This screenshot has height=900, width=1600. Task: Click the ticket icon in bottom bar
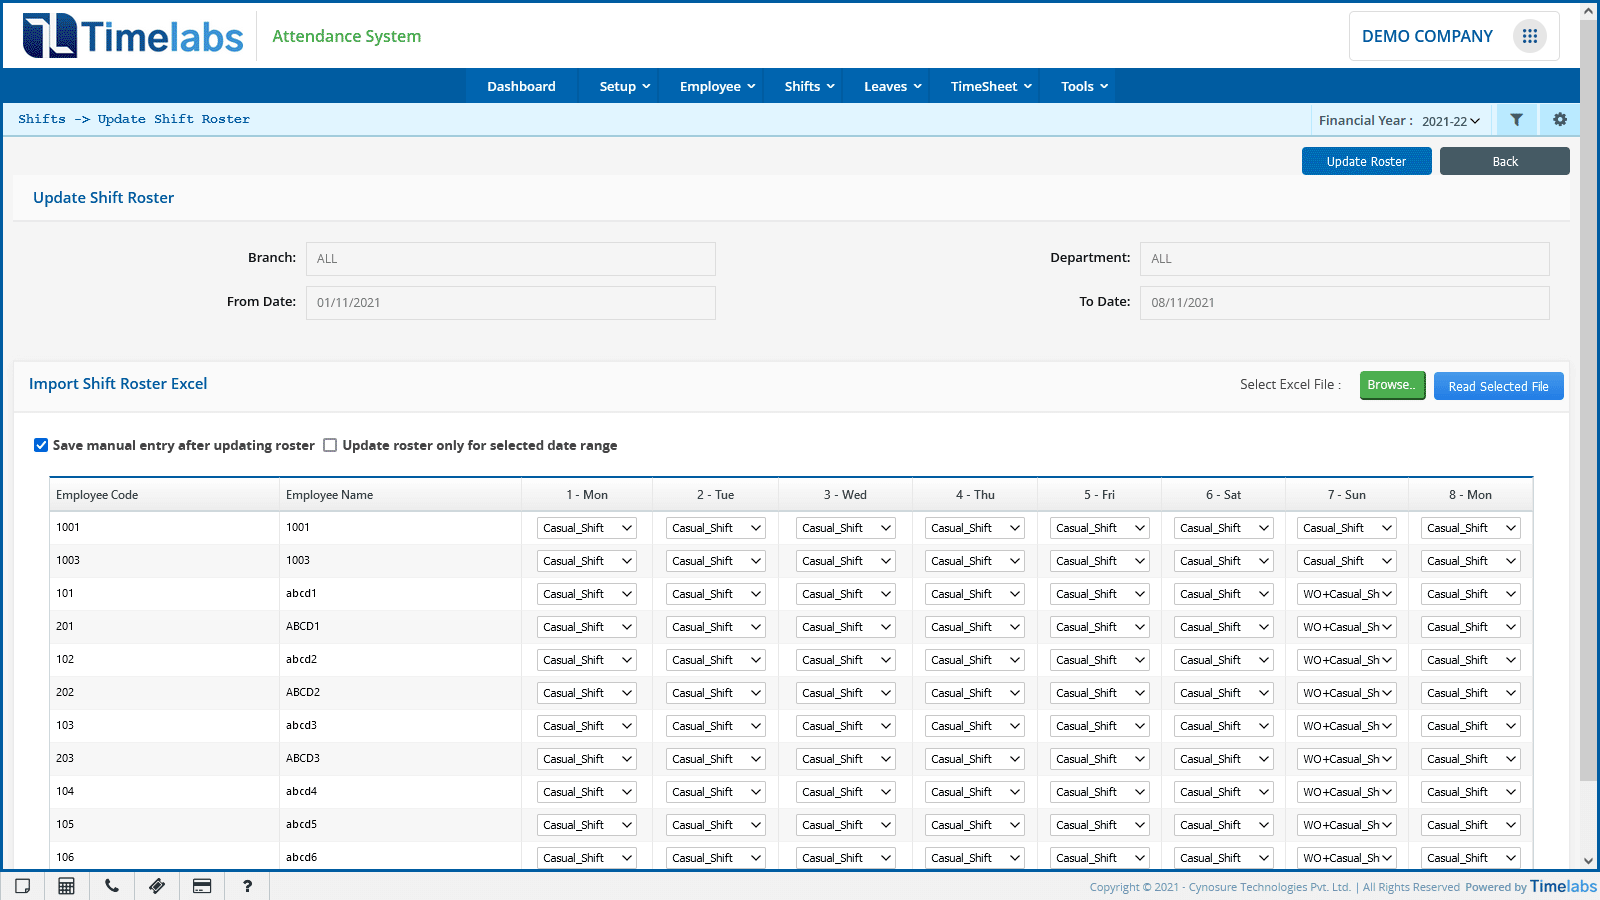(x=156, y=886)
